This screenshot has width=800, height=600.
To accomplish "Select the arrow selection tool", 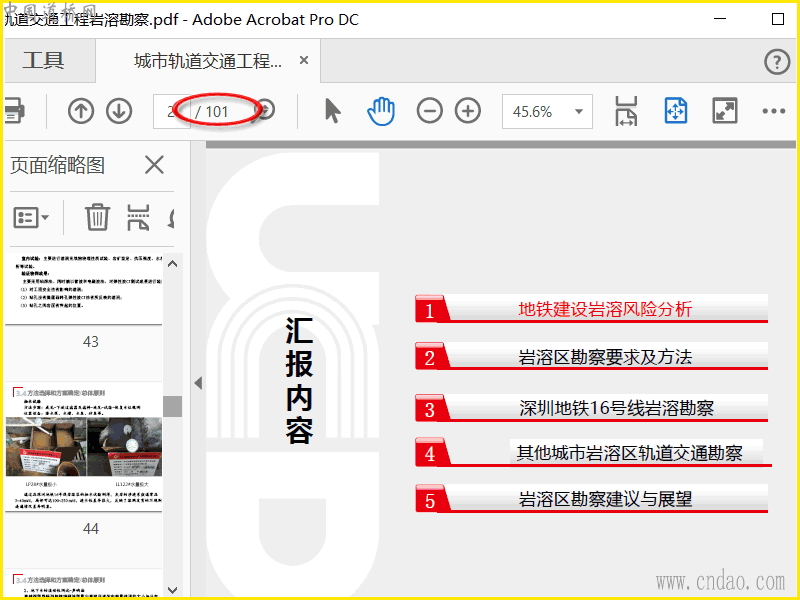I will click(332, 111).
